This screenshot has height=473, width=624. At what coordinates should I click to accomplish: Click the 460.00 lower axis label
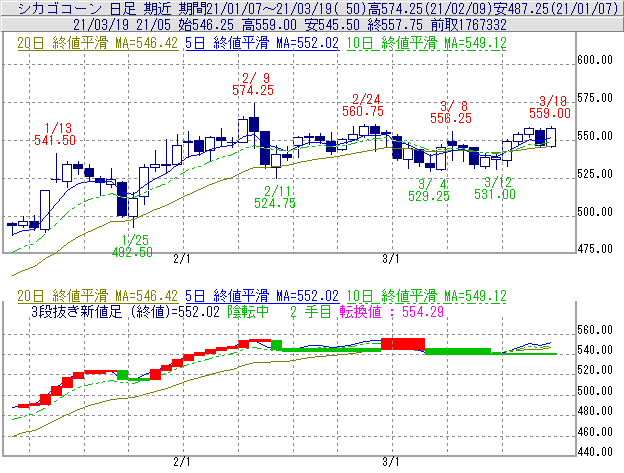coord(595,432)
